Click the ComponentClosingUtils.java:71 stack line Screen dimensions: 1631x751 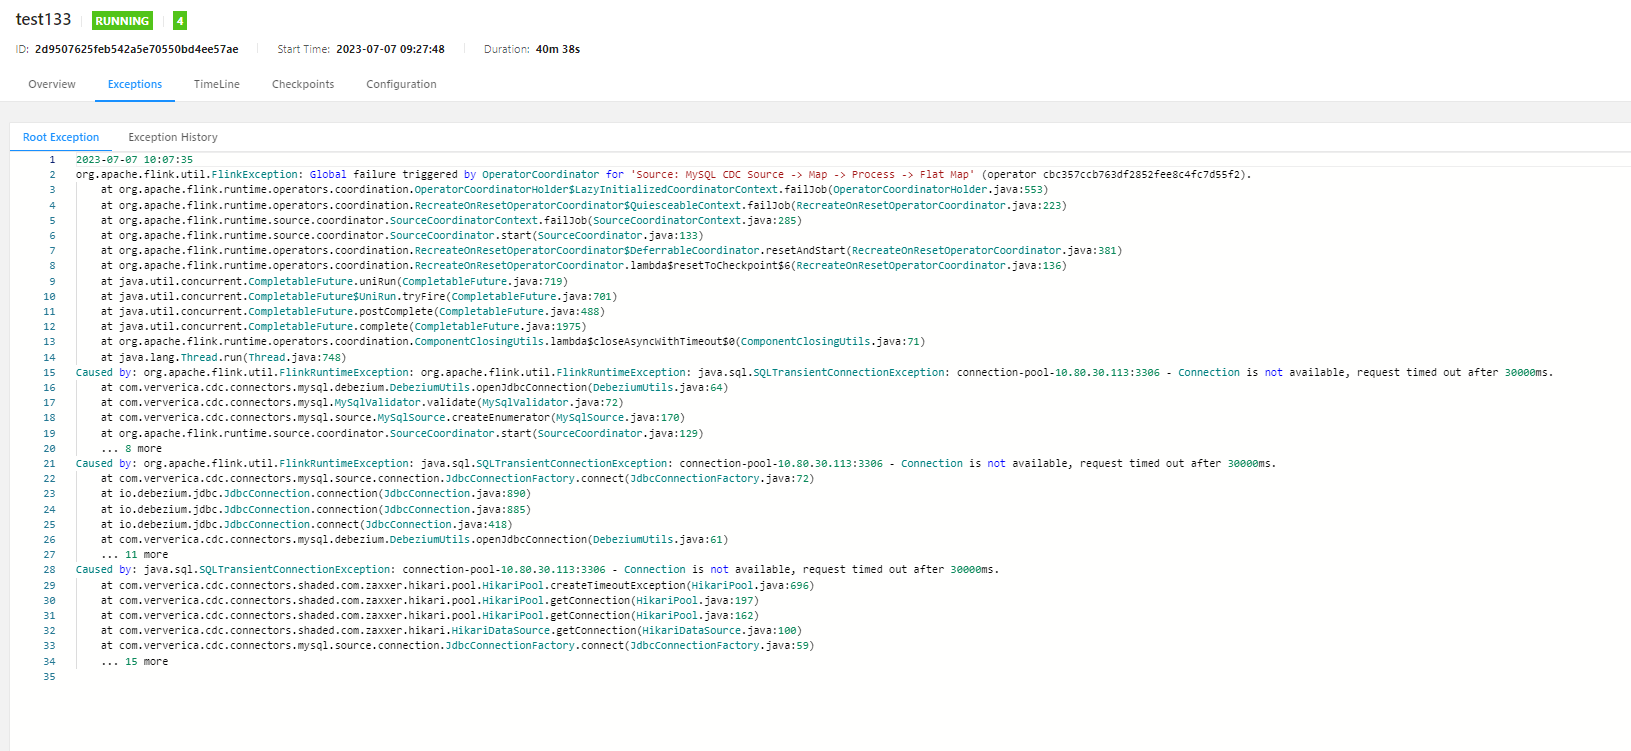click(513, 341)
